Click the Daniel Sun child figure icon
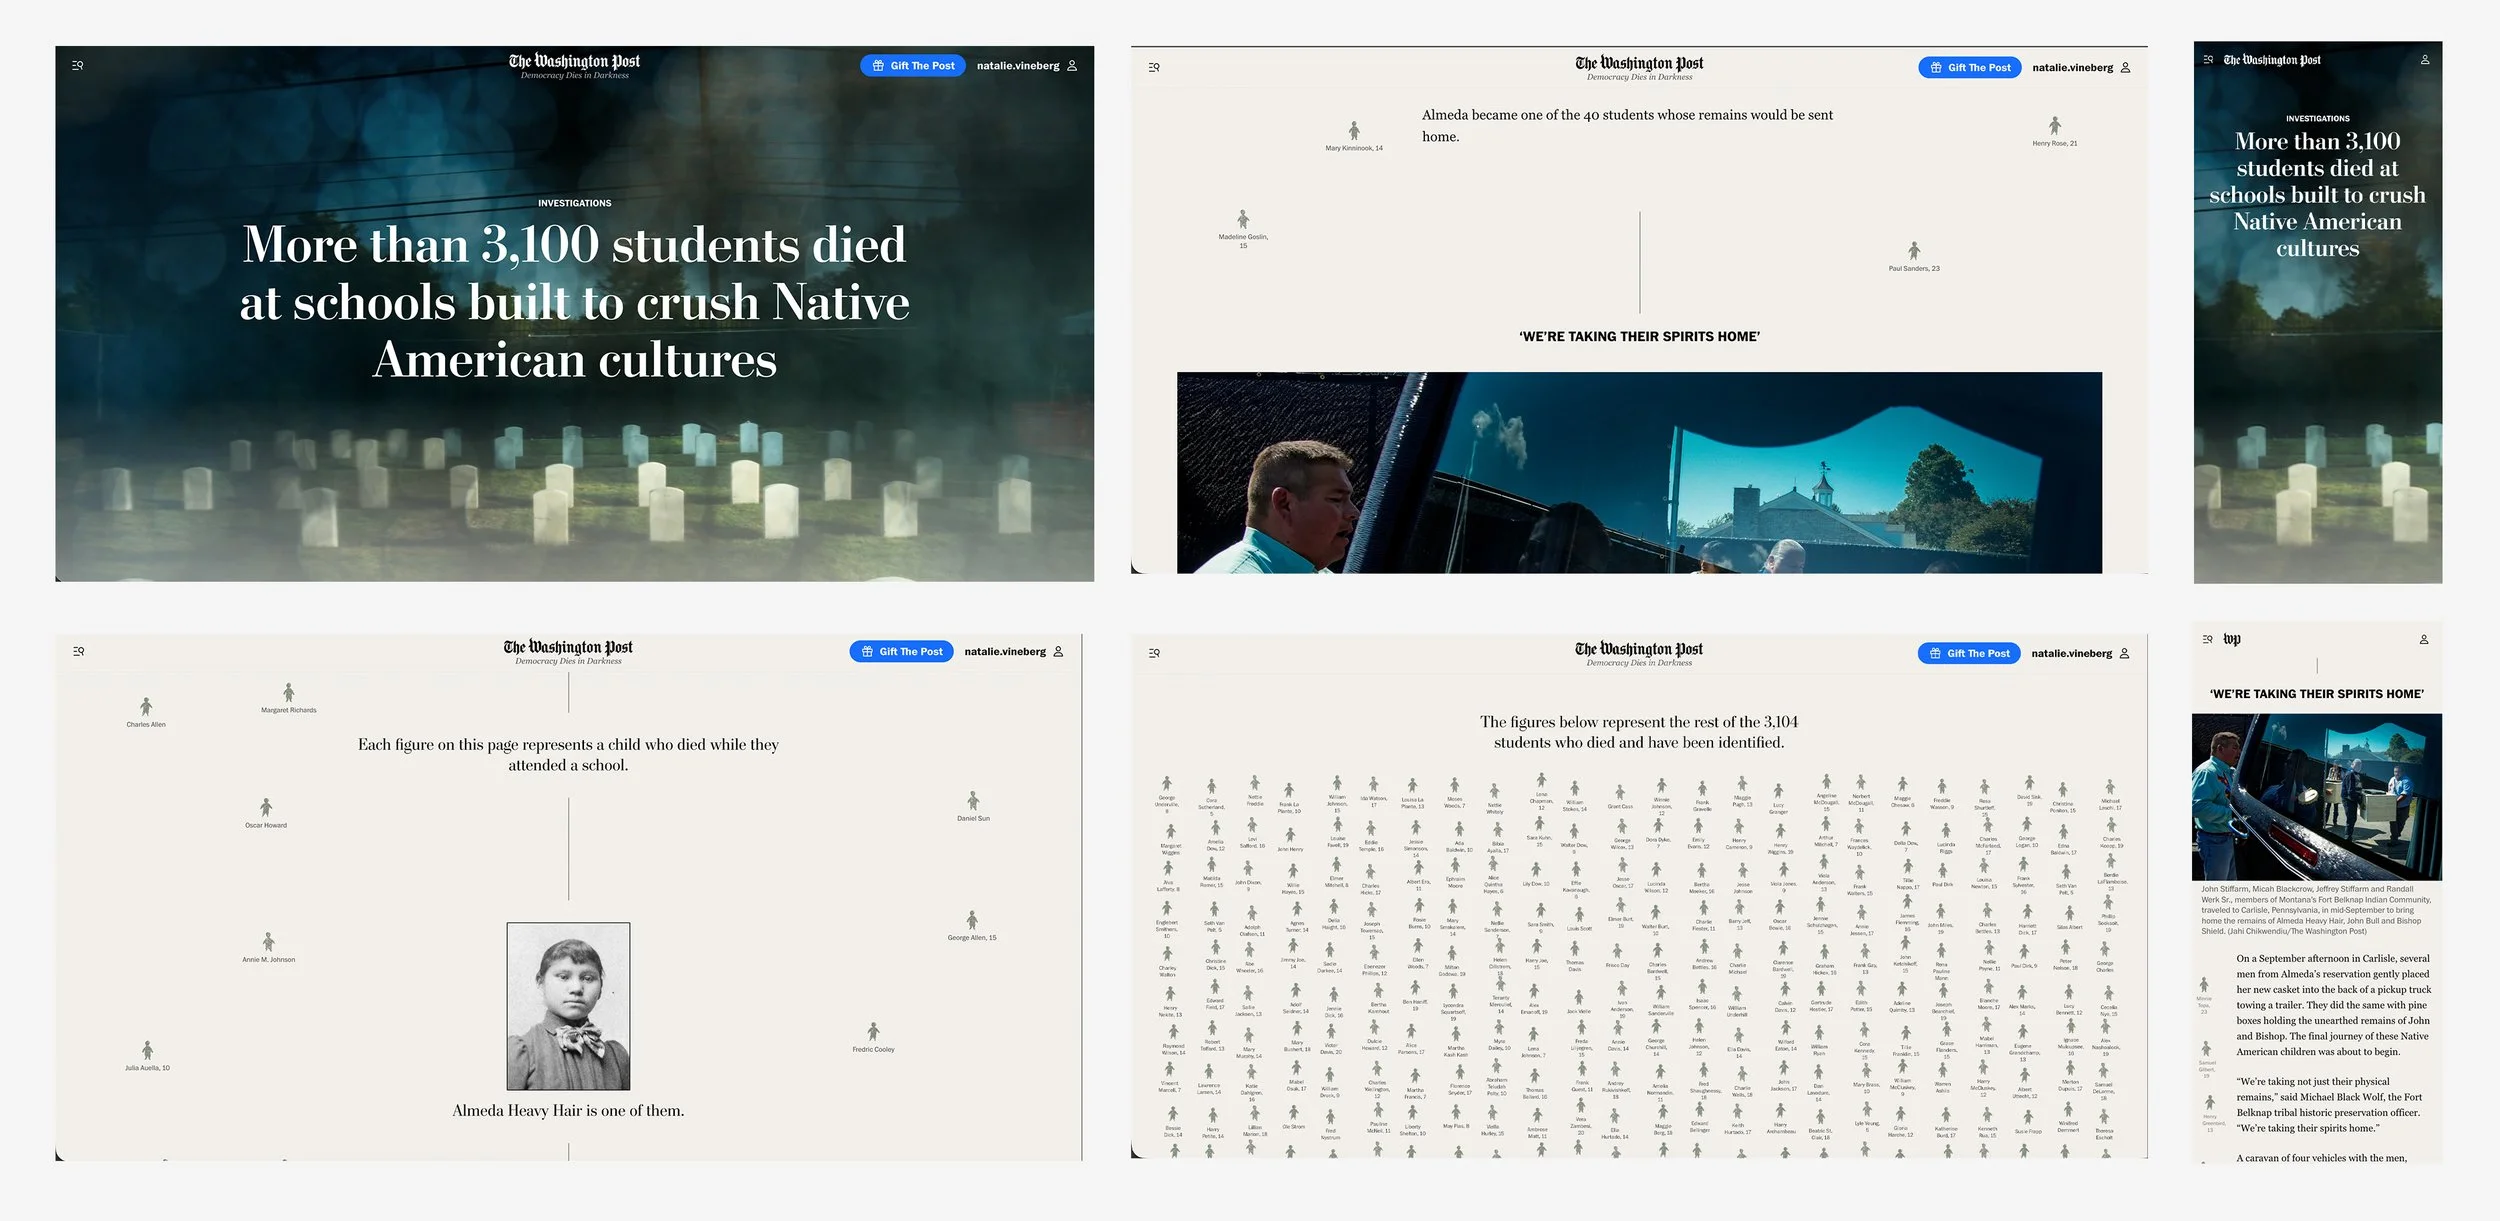 pos(973,800)
